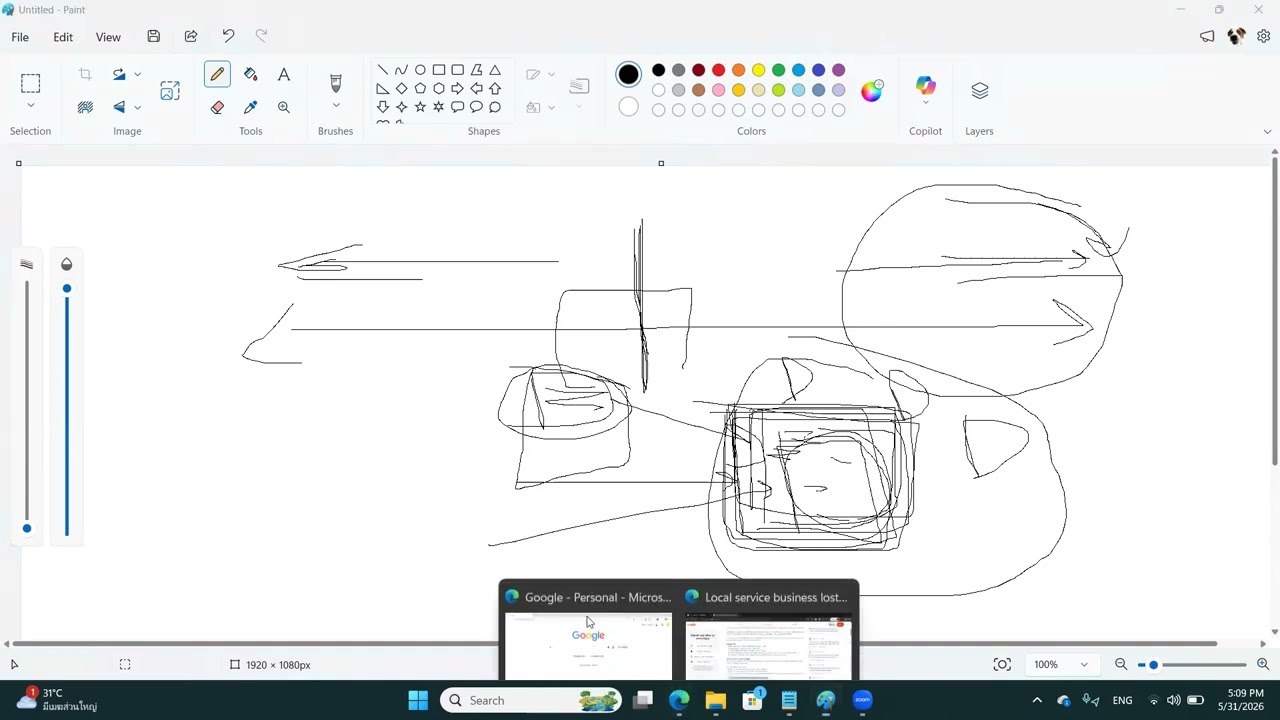
Task: Click the Save icon
Action: [x=153, y=37]
